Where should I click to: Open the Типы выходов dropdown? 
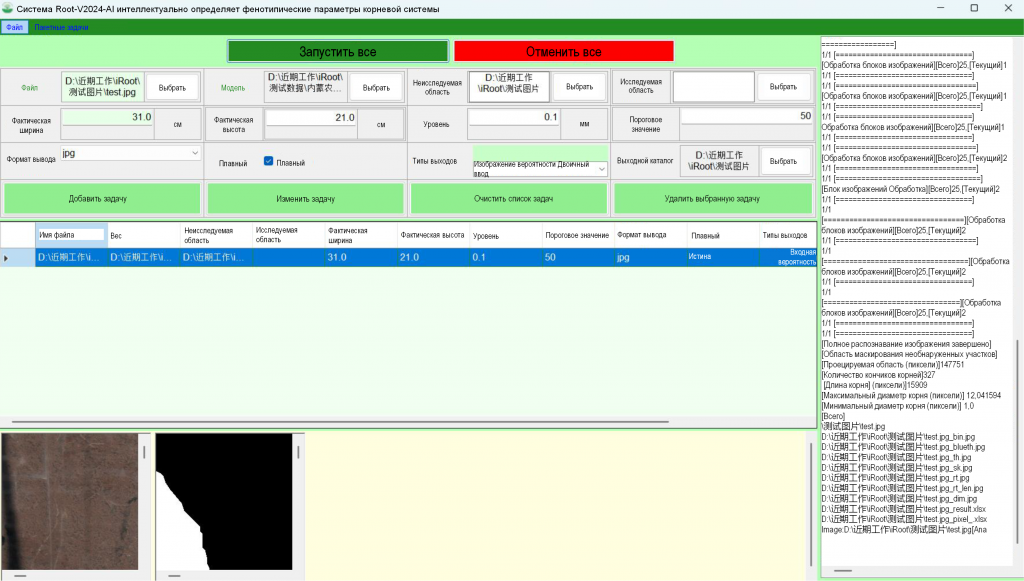(540, 168)
